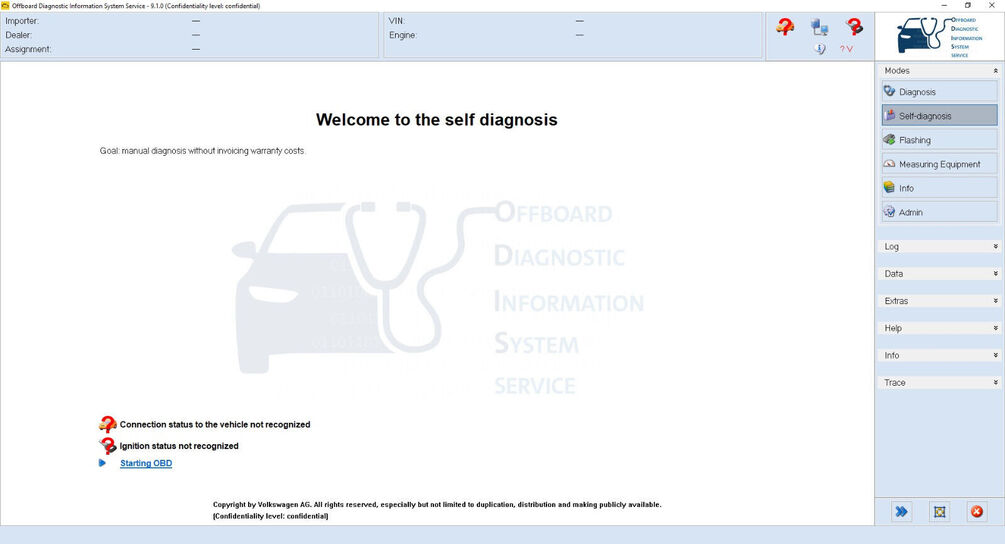The height and width of the screenshot is (544, 1005).
Task: Click the Starting OBD link
Action: 146,463
